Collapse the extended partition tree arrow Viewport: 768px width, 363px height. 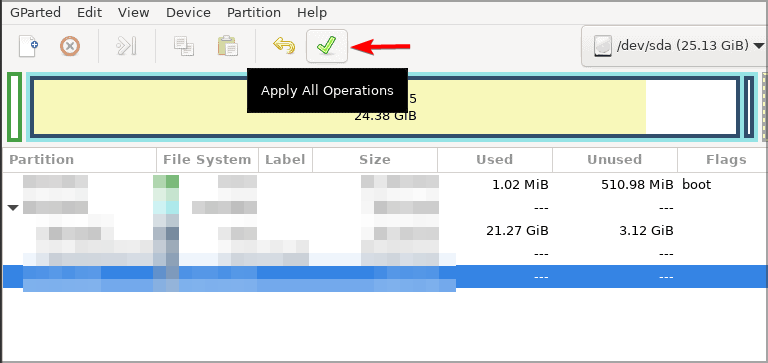pos(13,208)
